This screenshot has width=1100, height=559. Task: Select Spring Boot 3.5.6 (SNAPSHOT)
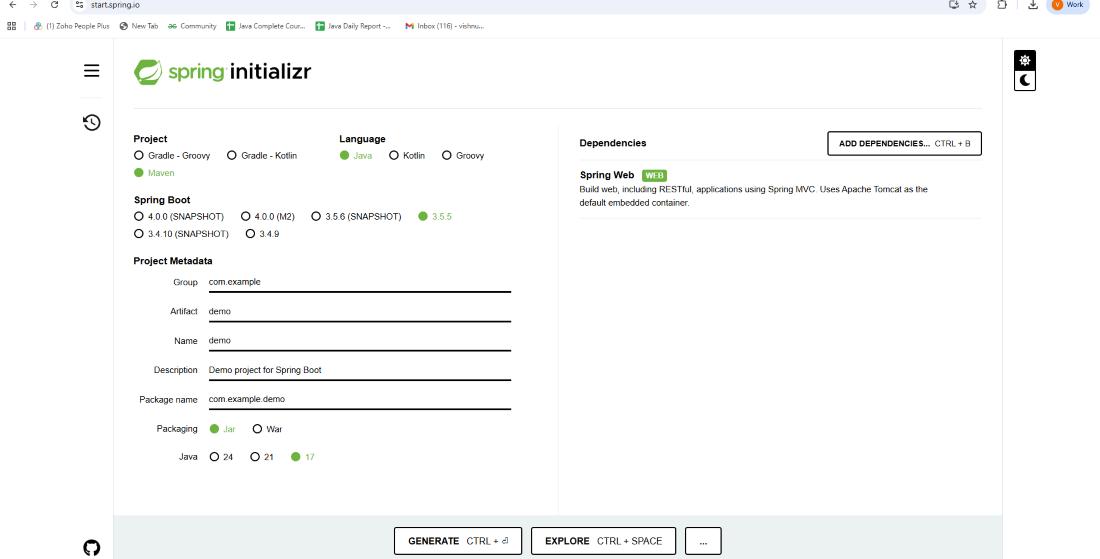tap(356, 217)
